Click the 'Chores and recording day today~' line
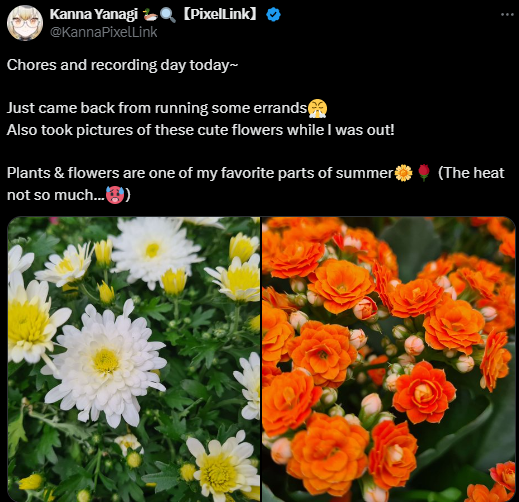This screenshot has height=502, width=519. point(122,65)
